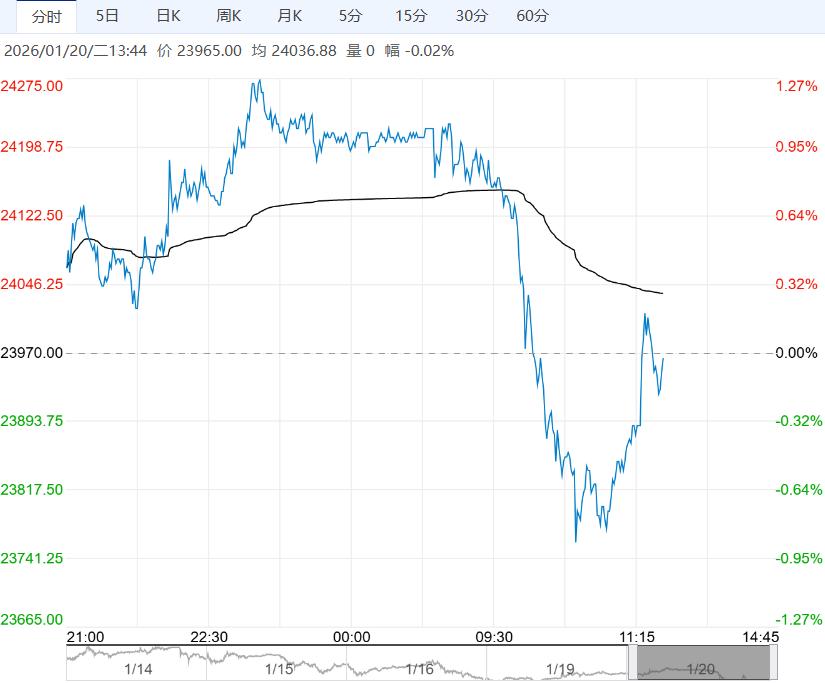This screenshot has height=683, width=825.
Task: Click the latest point of the blue price line
Action: [664, 359]
